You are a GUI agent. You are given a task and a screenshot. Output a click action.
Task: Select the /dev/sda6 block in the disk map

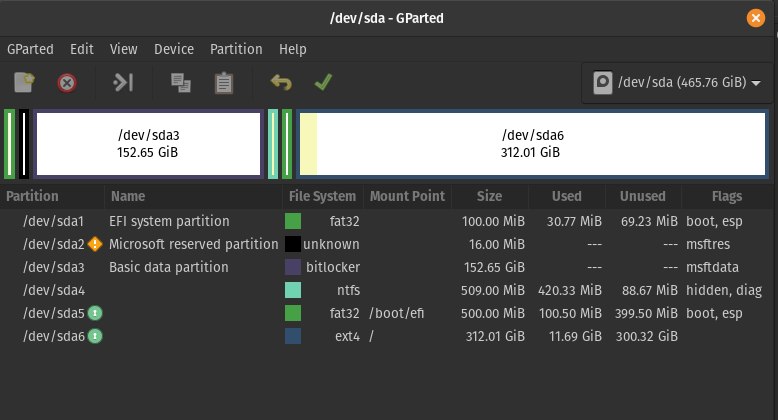pyautogui.click(x=532, y=144)
